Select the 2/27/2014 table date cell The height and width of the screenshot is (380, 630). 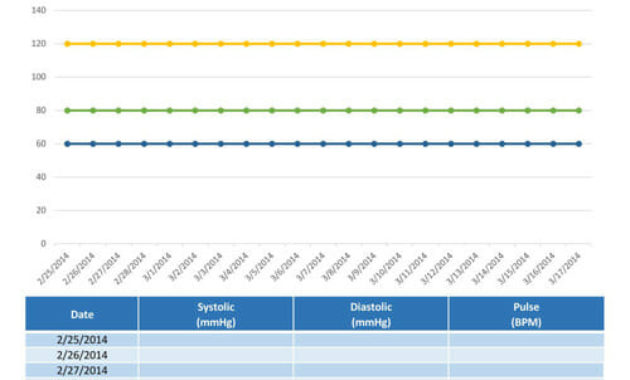(82, 370)
